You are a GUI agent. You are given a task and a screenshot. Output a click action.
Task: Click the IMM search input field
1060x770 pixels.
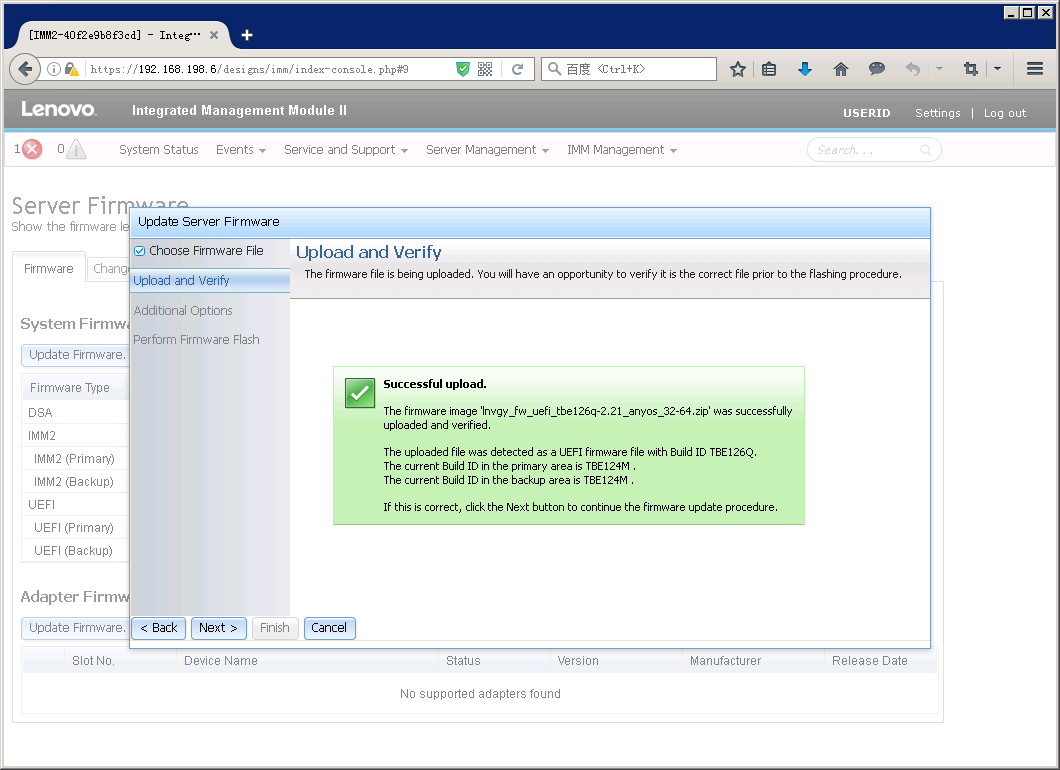tap(865, 150)
